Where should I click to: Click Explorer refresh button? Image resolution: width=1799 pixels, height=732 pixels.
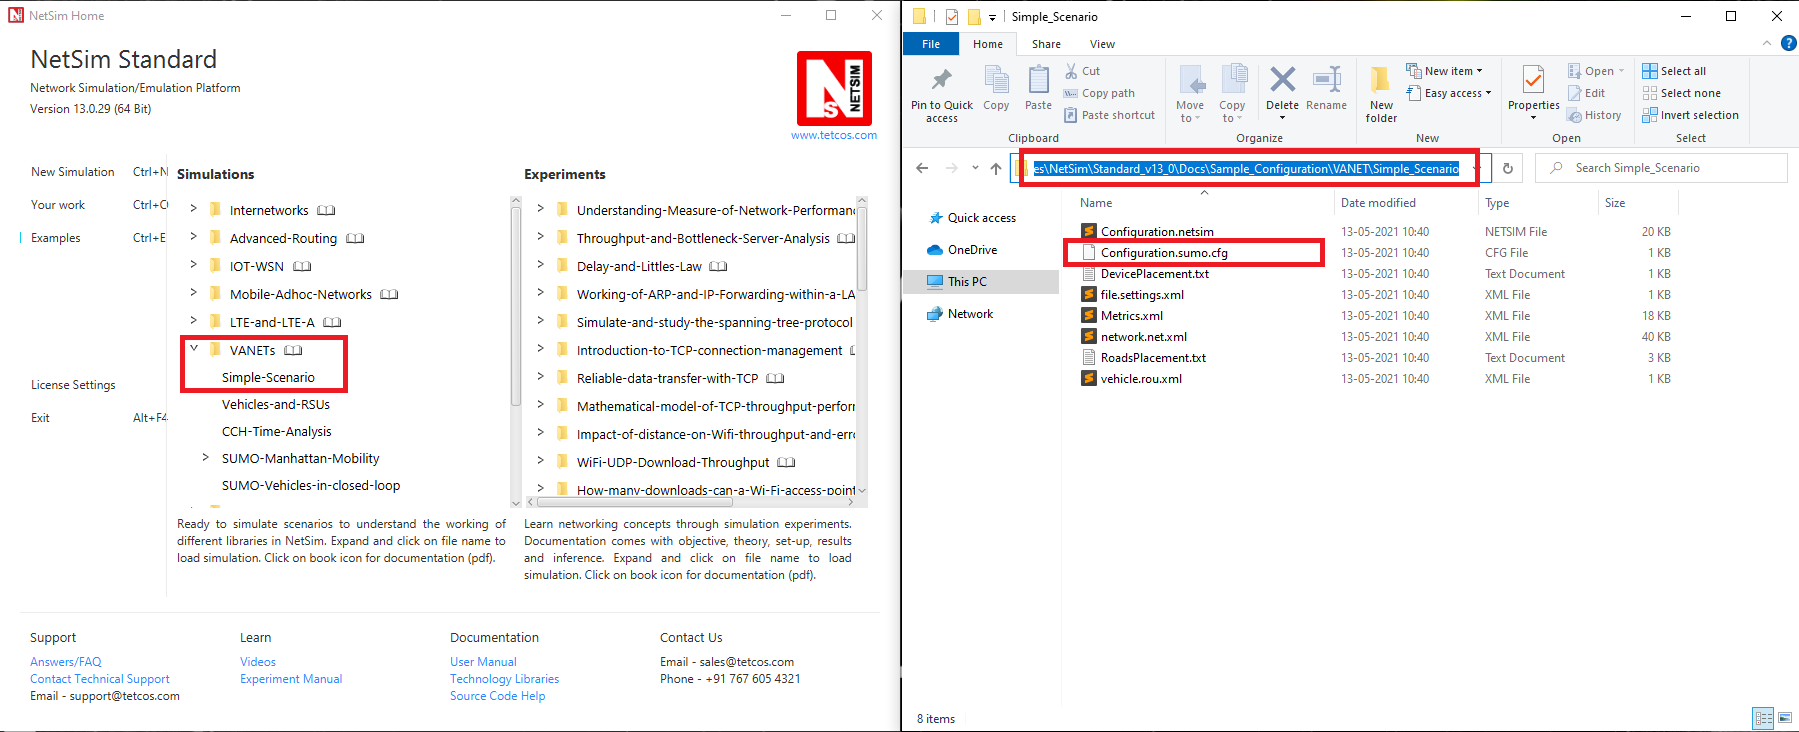pyautogui.click(x=1507, y=168)
